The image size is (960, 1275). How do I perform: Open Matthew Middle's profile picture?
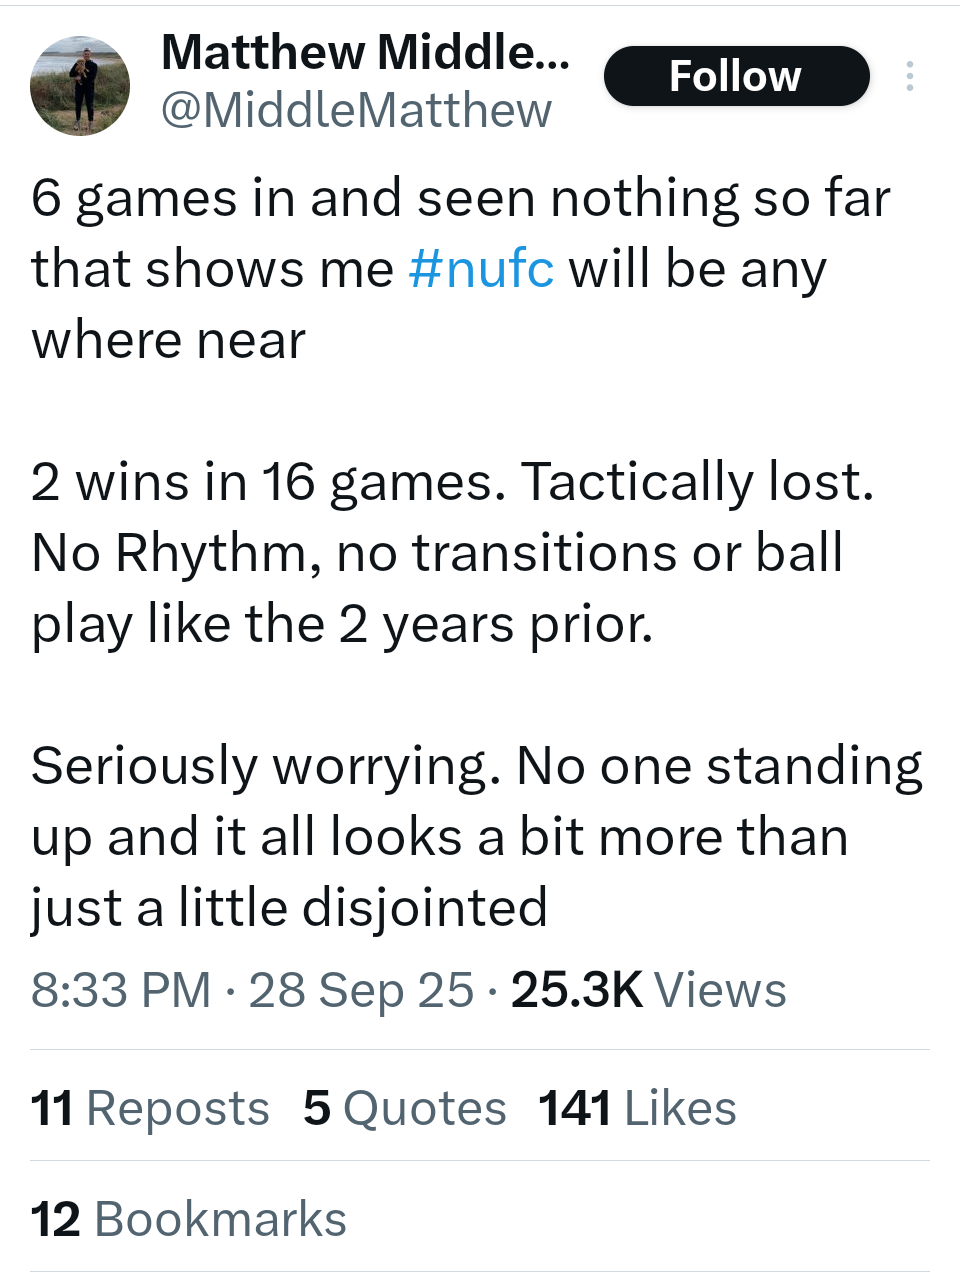(80, 86)
